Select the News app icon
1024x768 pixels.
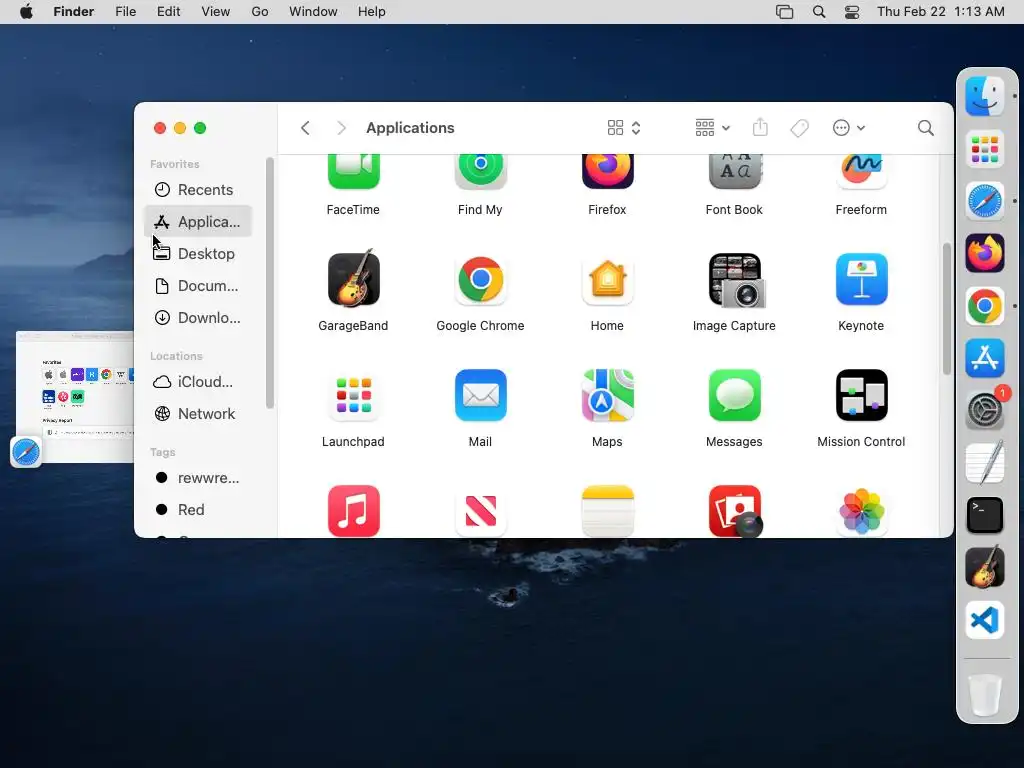tap(480, 511)
